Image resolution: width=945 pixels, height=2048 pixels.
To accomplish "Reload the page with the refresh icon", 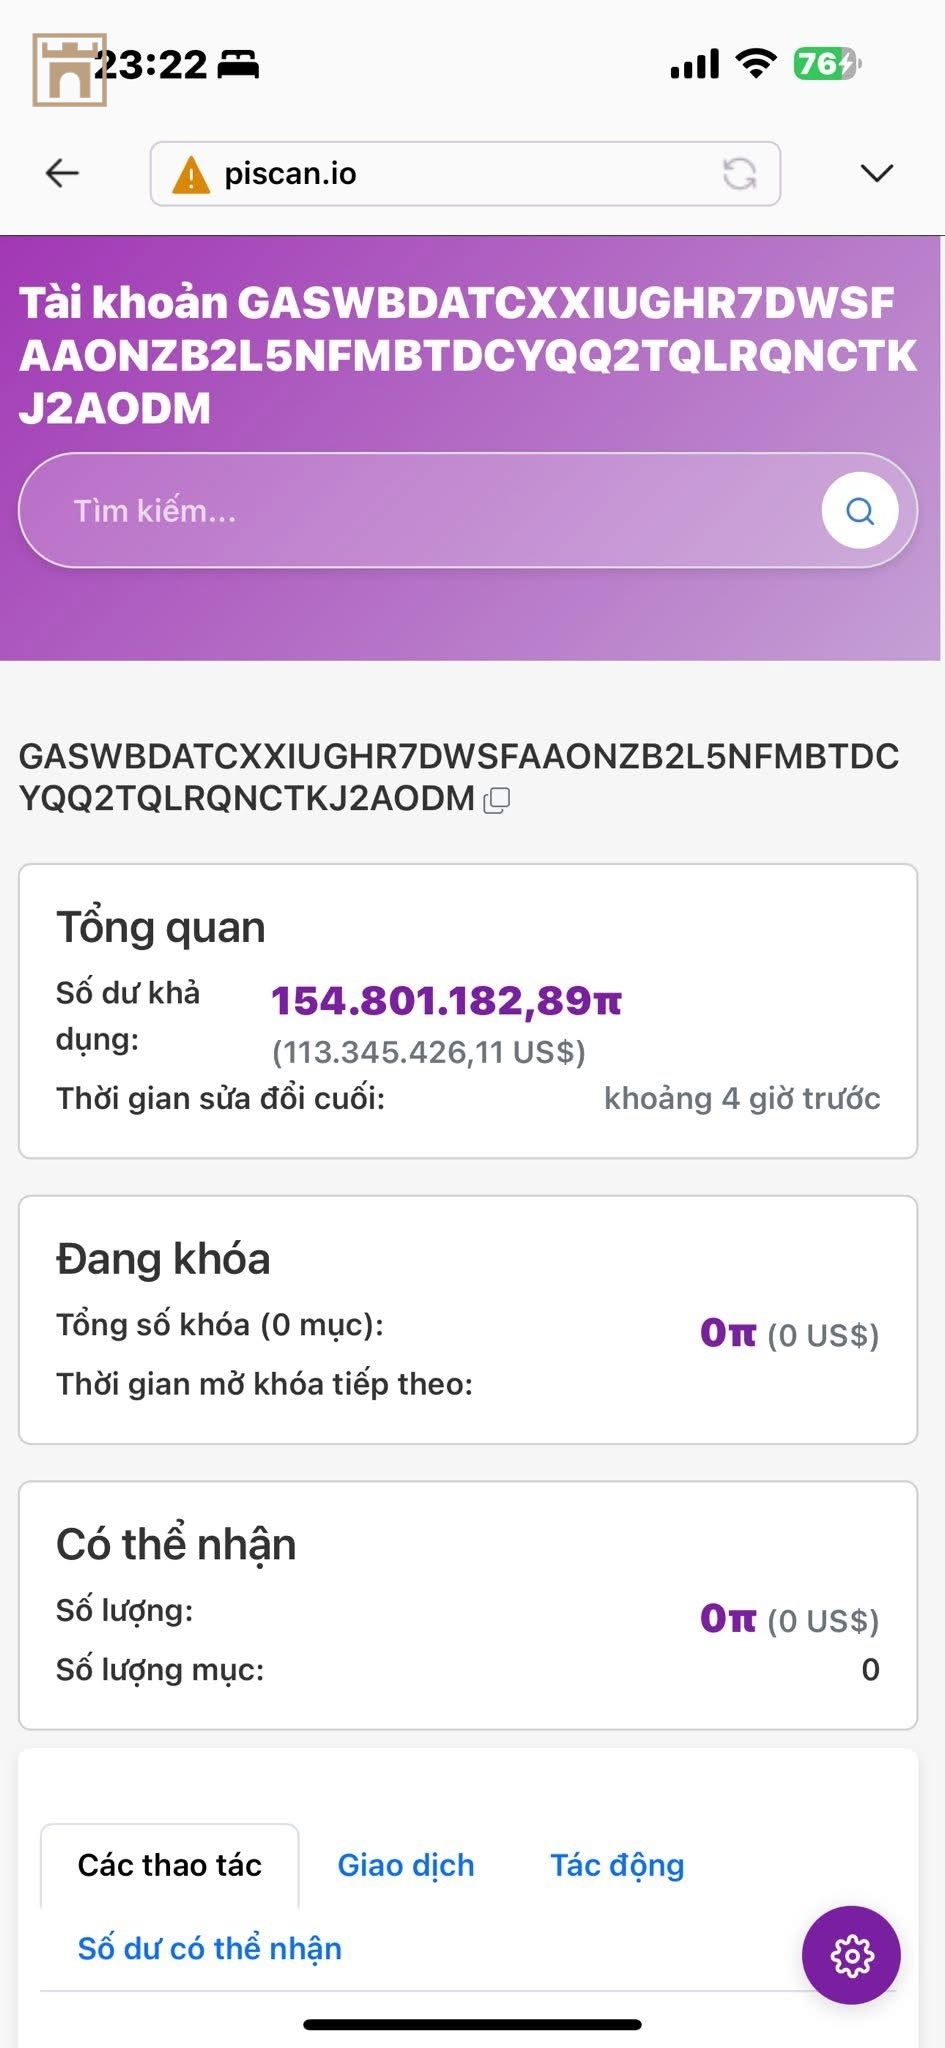I will [739, 174].
